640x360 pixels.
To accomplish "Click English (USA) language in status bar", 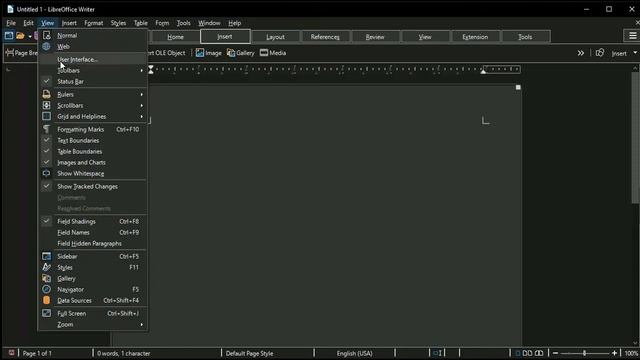I will [354, 353].
